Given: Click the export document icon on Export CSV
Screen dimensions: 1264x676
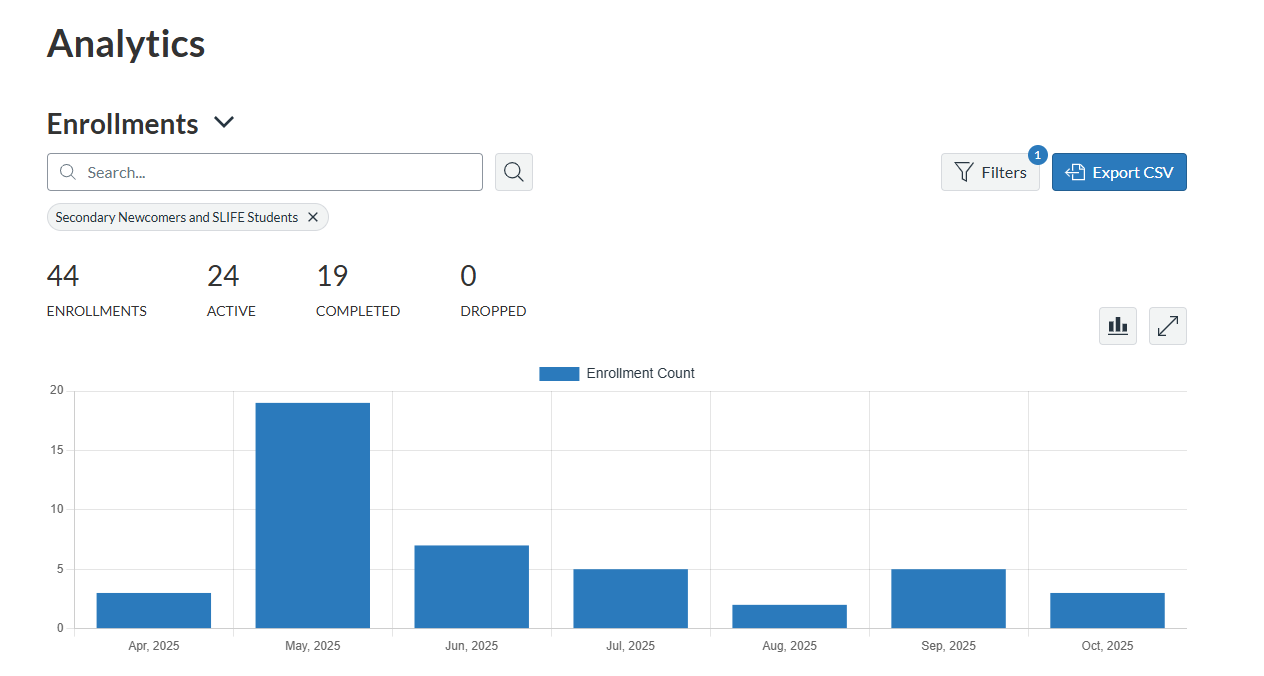Looking at the screenshot, I should tap(1074, 171).
